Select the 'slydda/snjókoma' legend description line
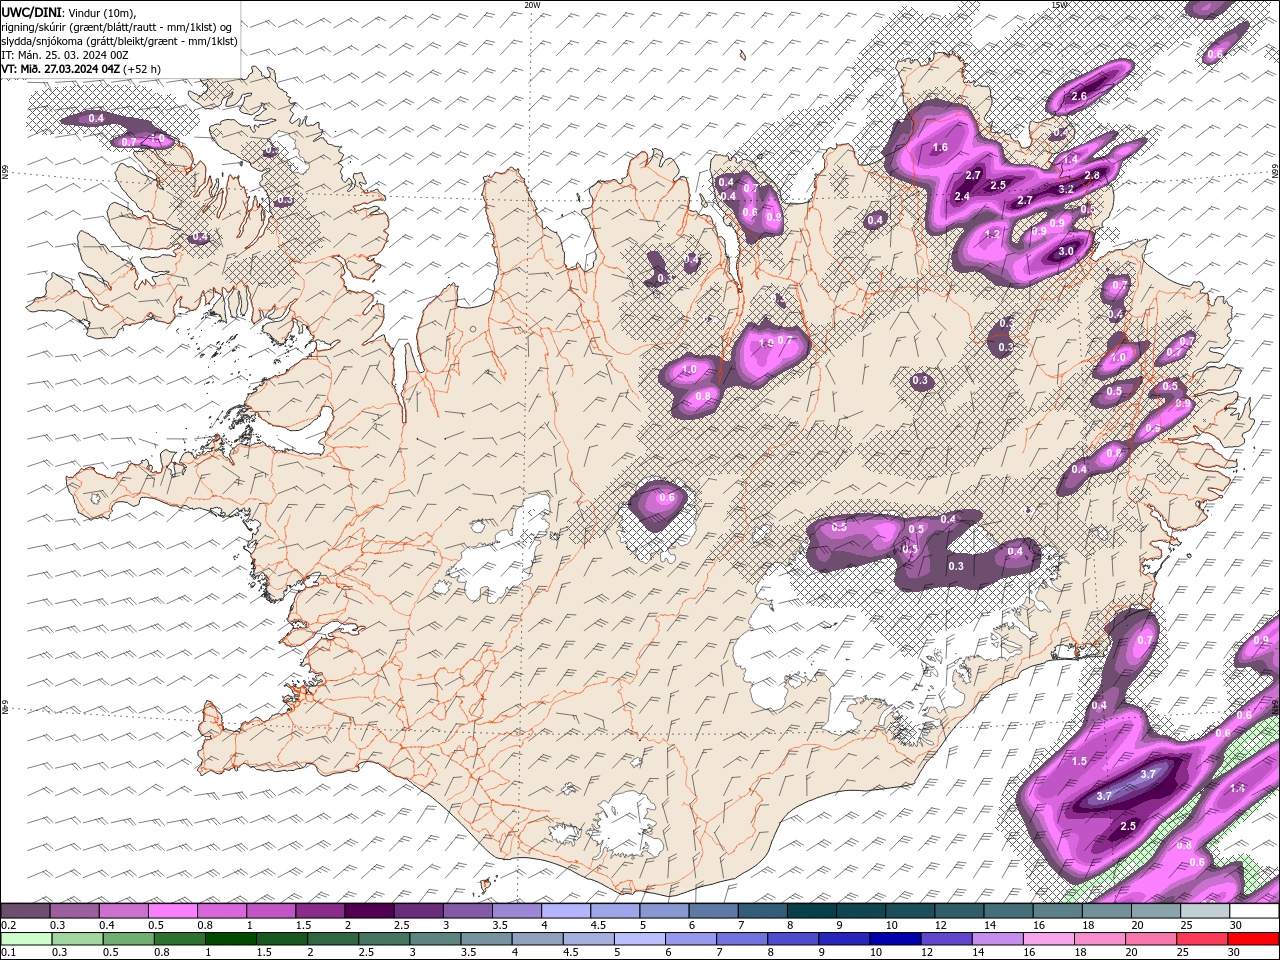 (119, 41)
